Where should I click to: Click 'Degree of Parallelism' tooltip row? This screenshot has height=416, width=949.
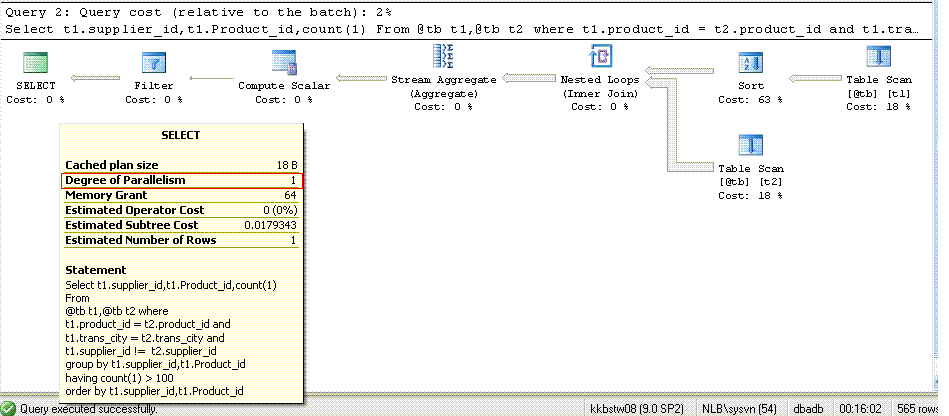(181, 180)
